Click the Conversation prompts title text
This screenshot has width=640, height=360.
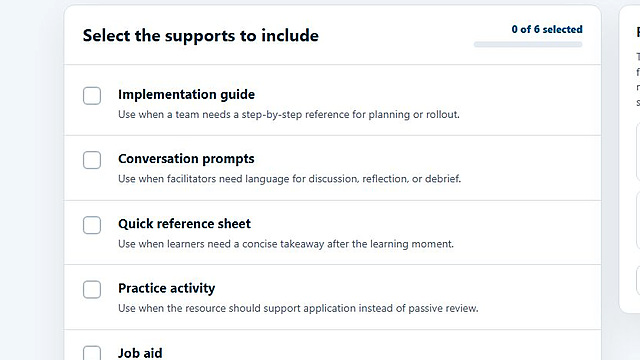pos(186,159)
